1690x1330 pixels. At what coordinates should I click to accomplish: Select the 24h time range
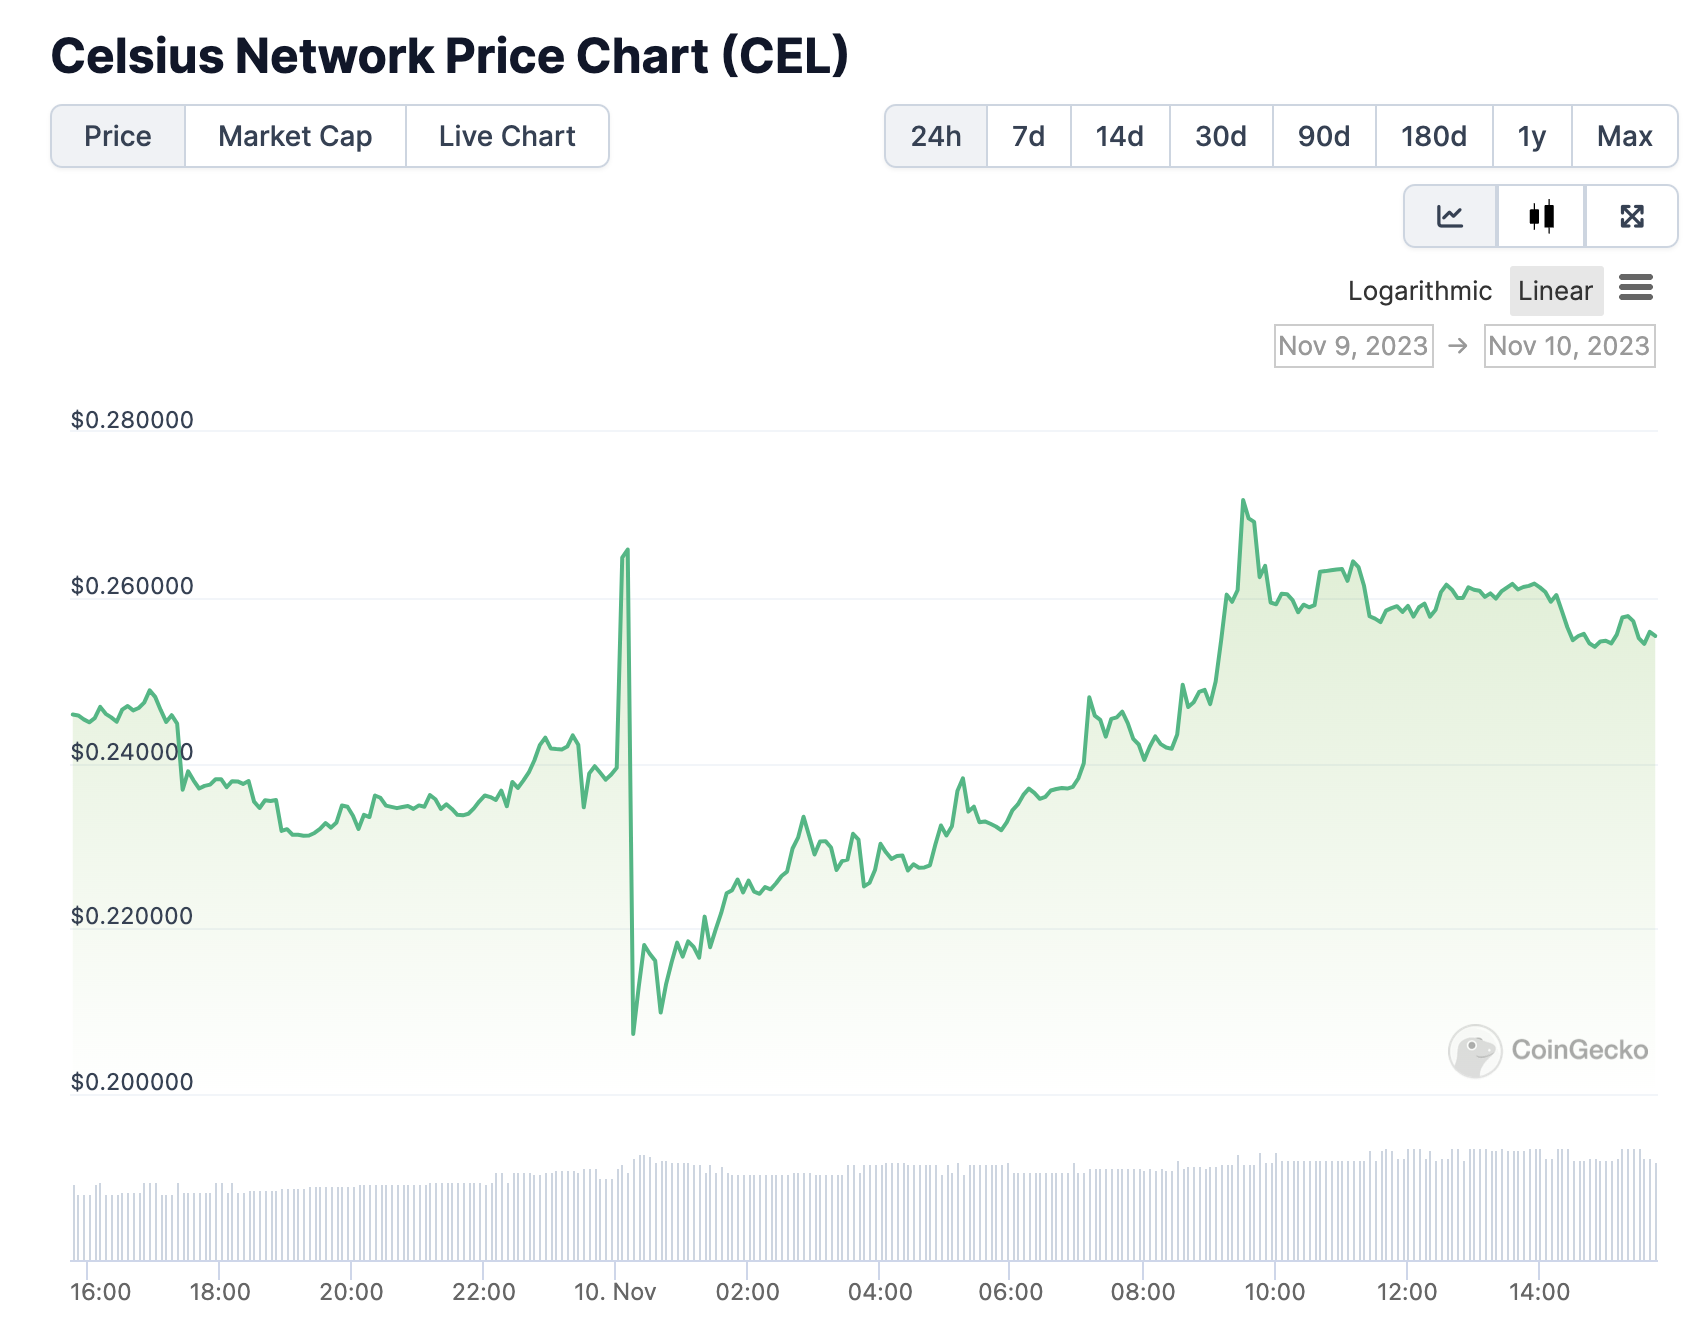pos(936,136)
